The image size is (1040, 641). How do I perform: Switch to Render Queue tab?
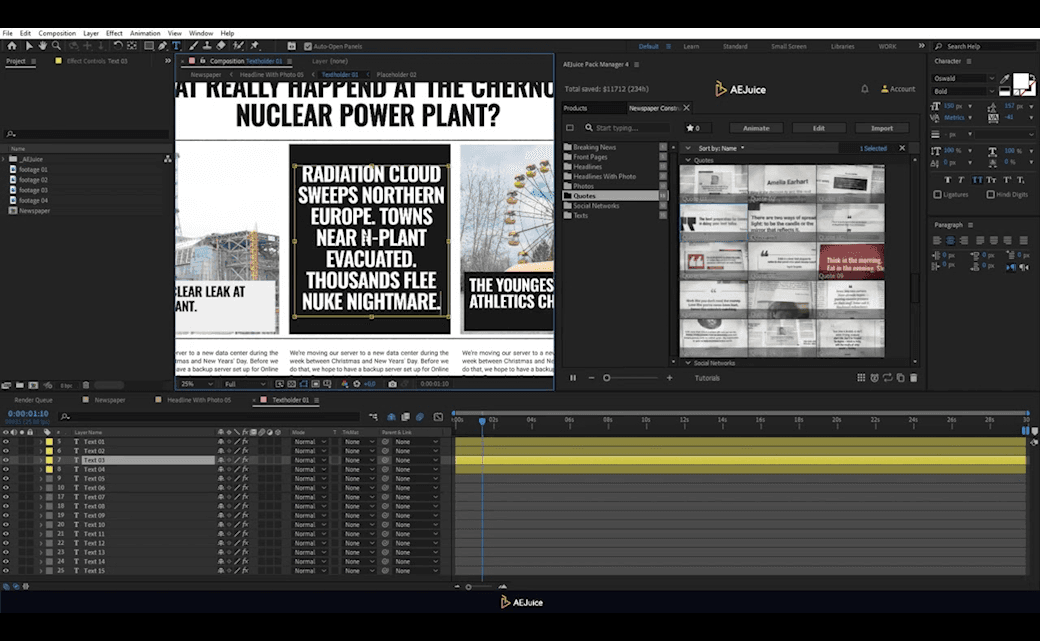(33, 400)
